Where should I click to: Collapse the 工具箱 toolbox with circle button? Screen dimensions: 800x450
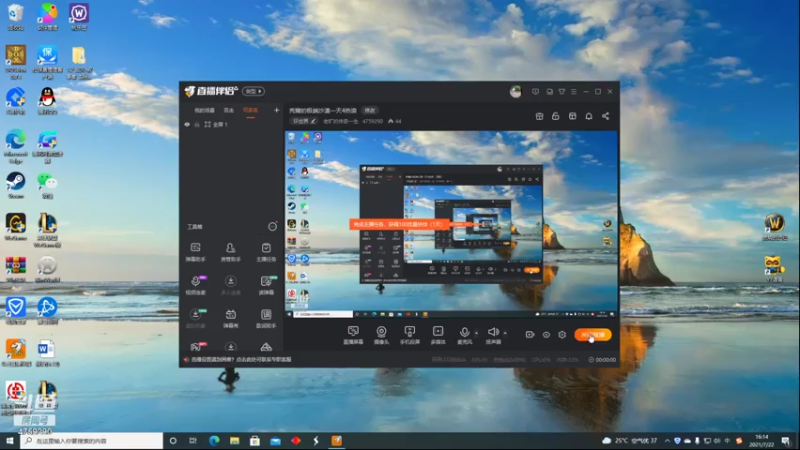click(272, 227)
